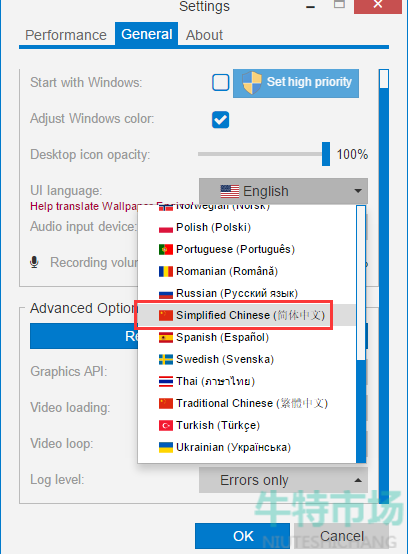Open the About tab

204,35
